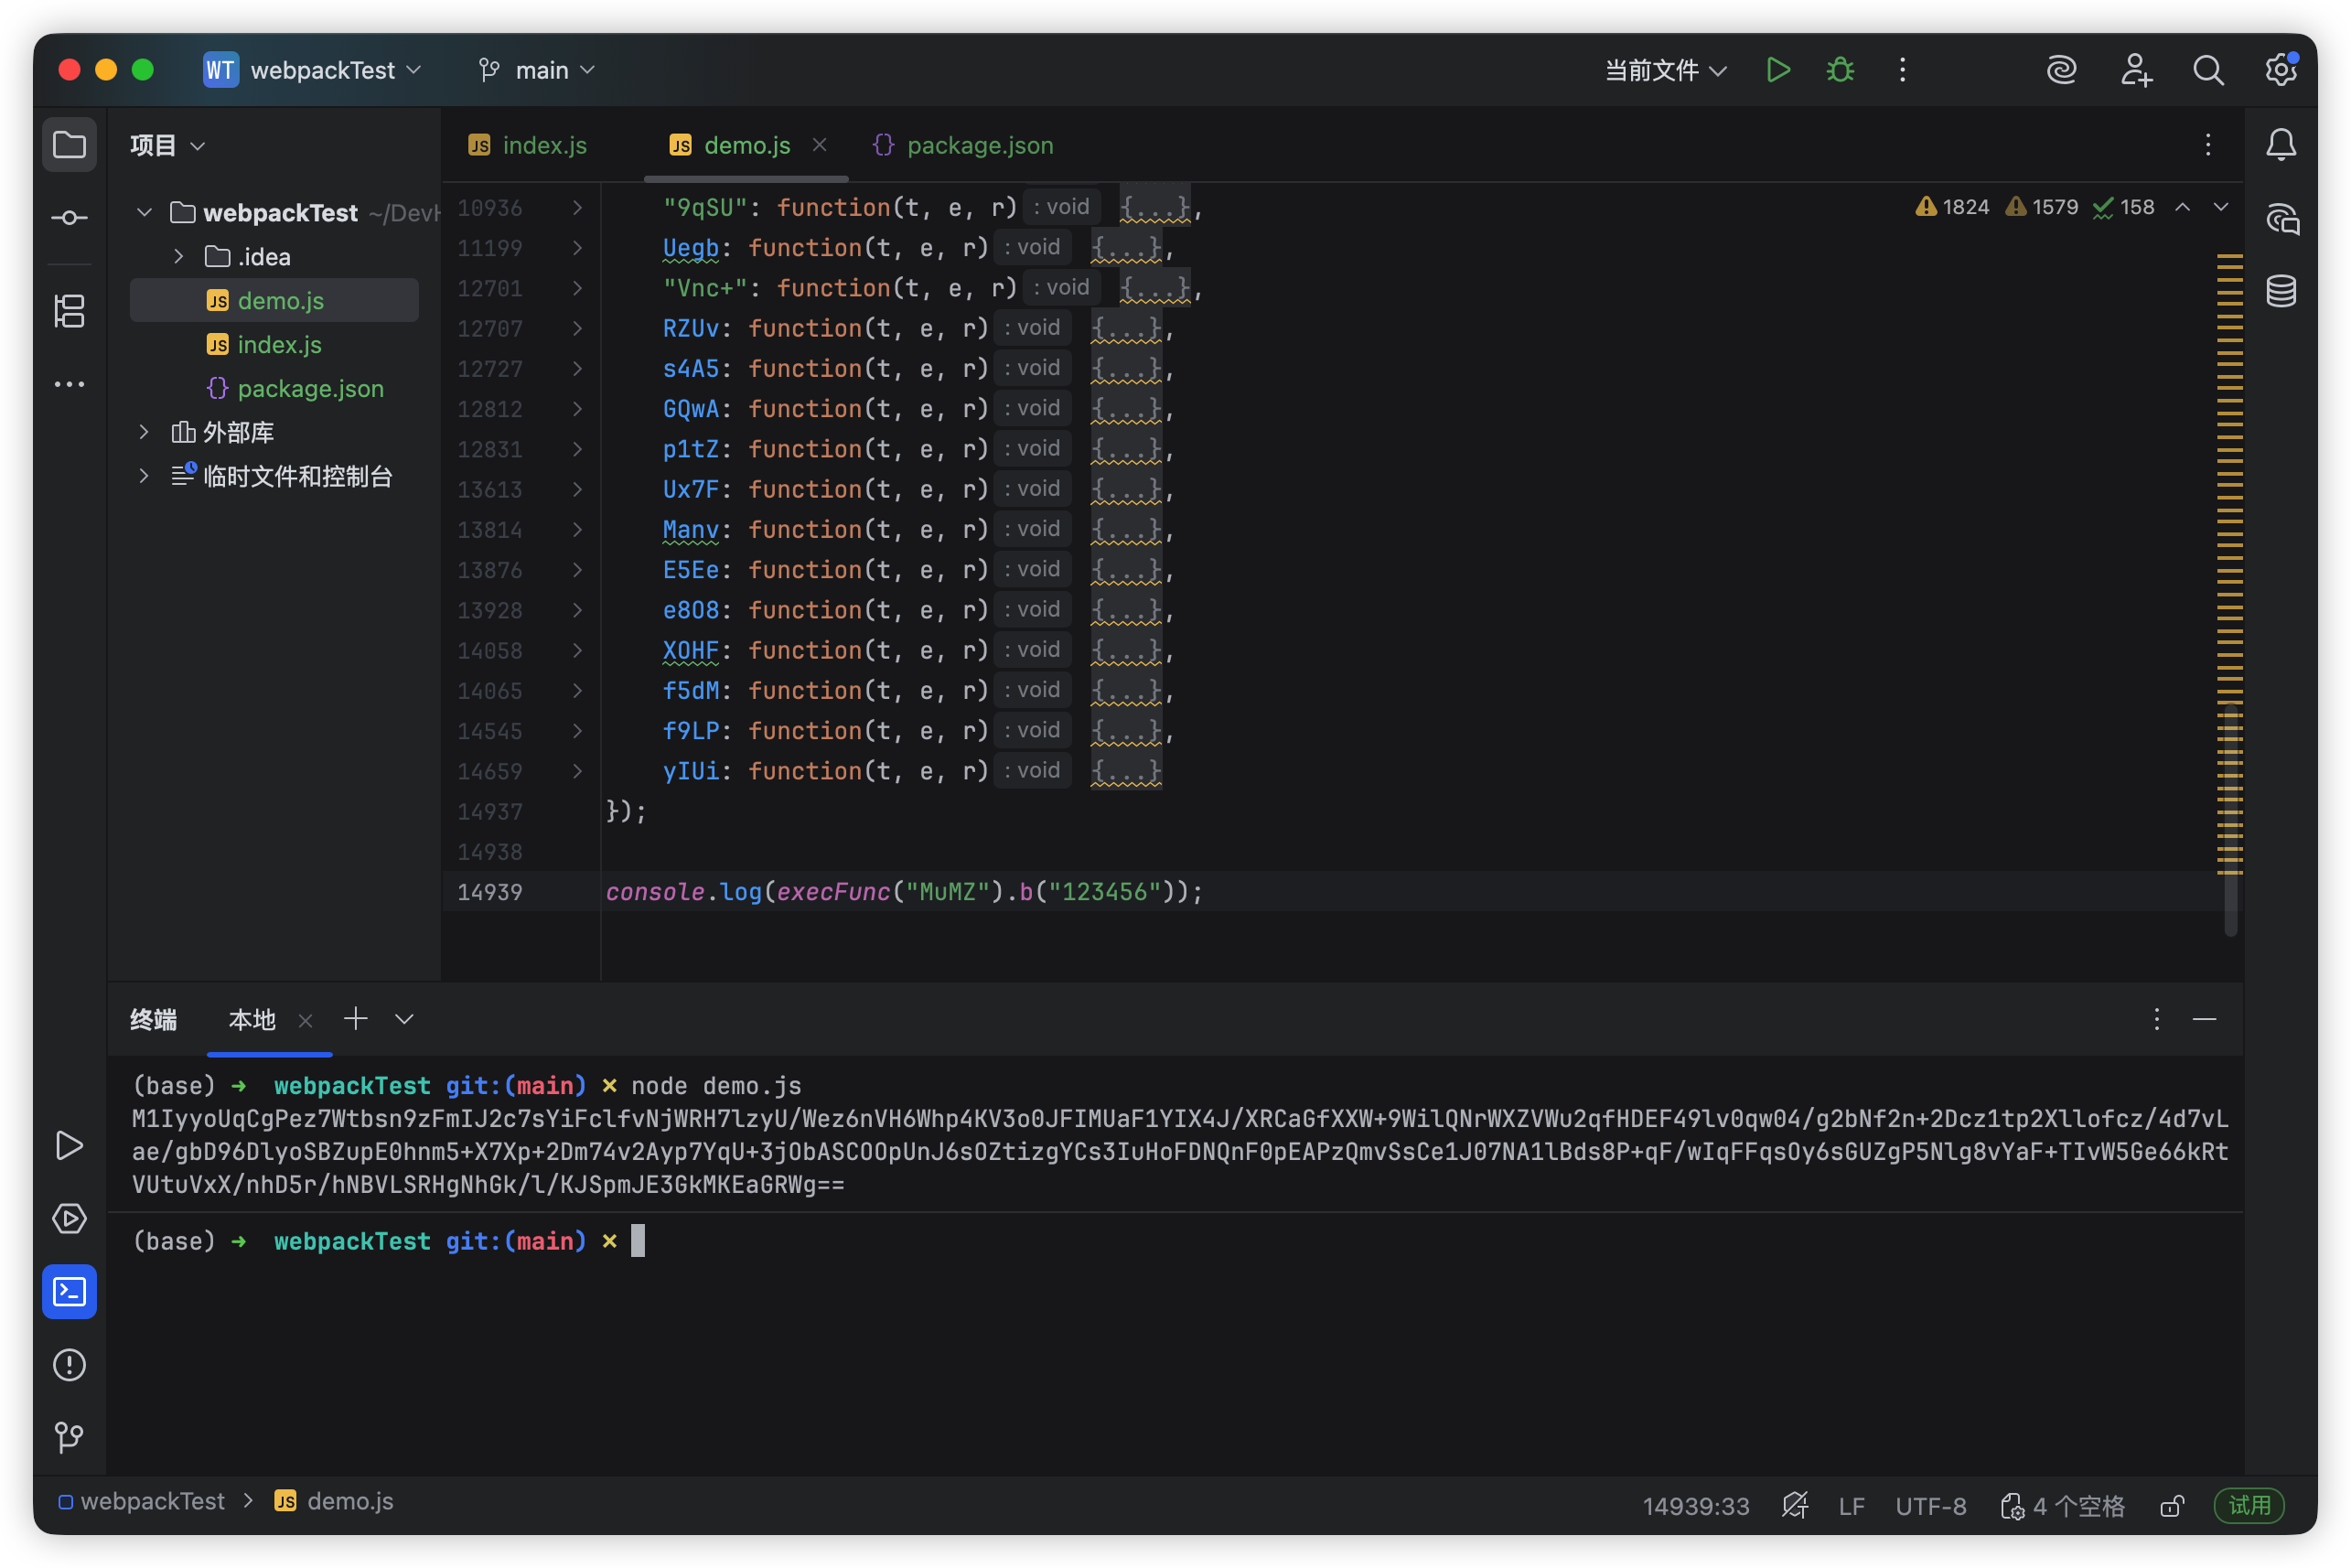Start debugging with the bug icon
Screen dimensions: 2351x1568
(x=1839, y=70)
